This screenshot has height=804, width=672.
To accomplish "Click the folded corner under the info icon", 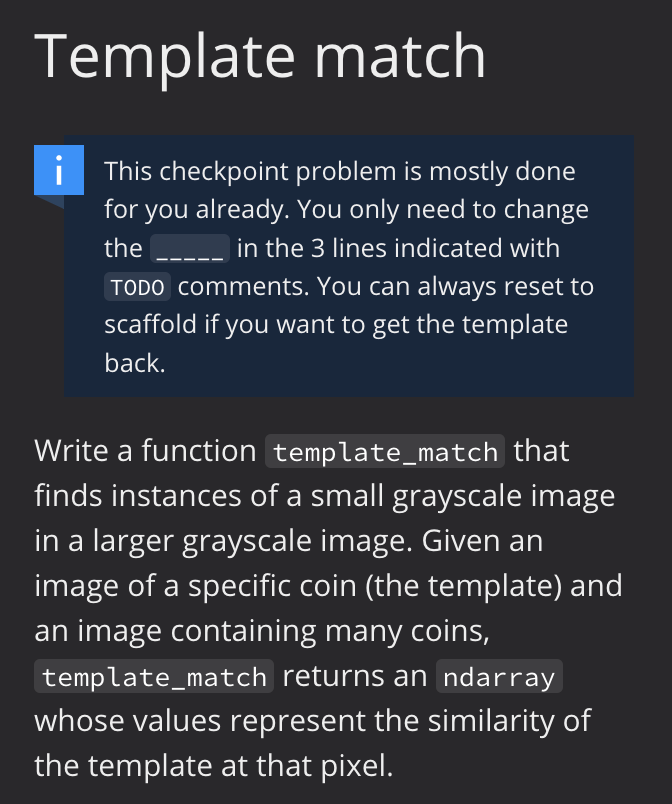I will (x=49, y=202).
